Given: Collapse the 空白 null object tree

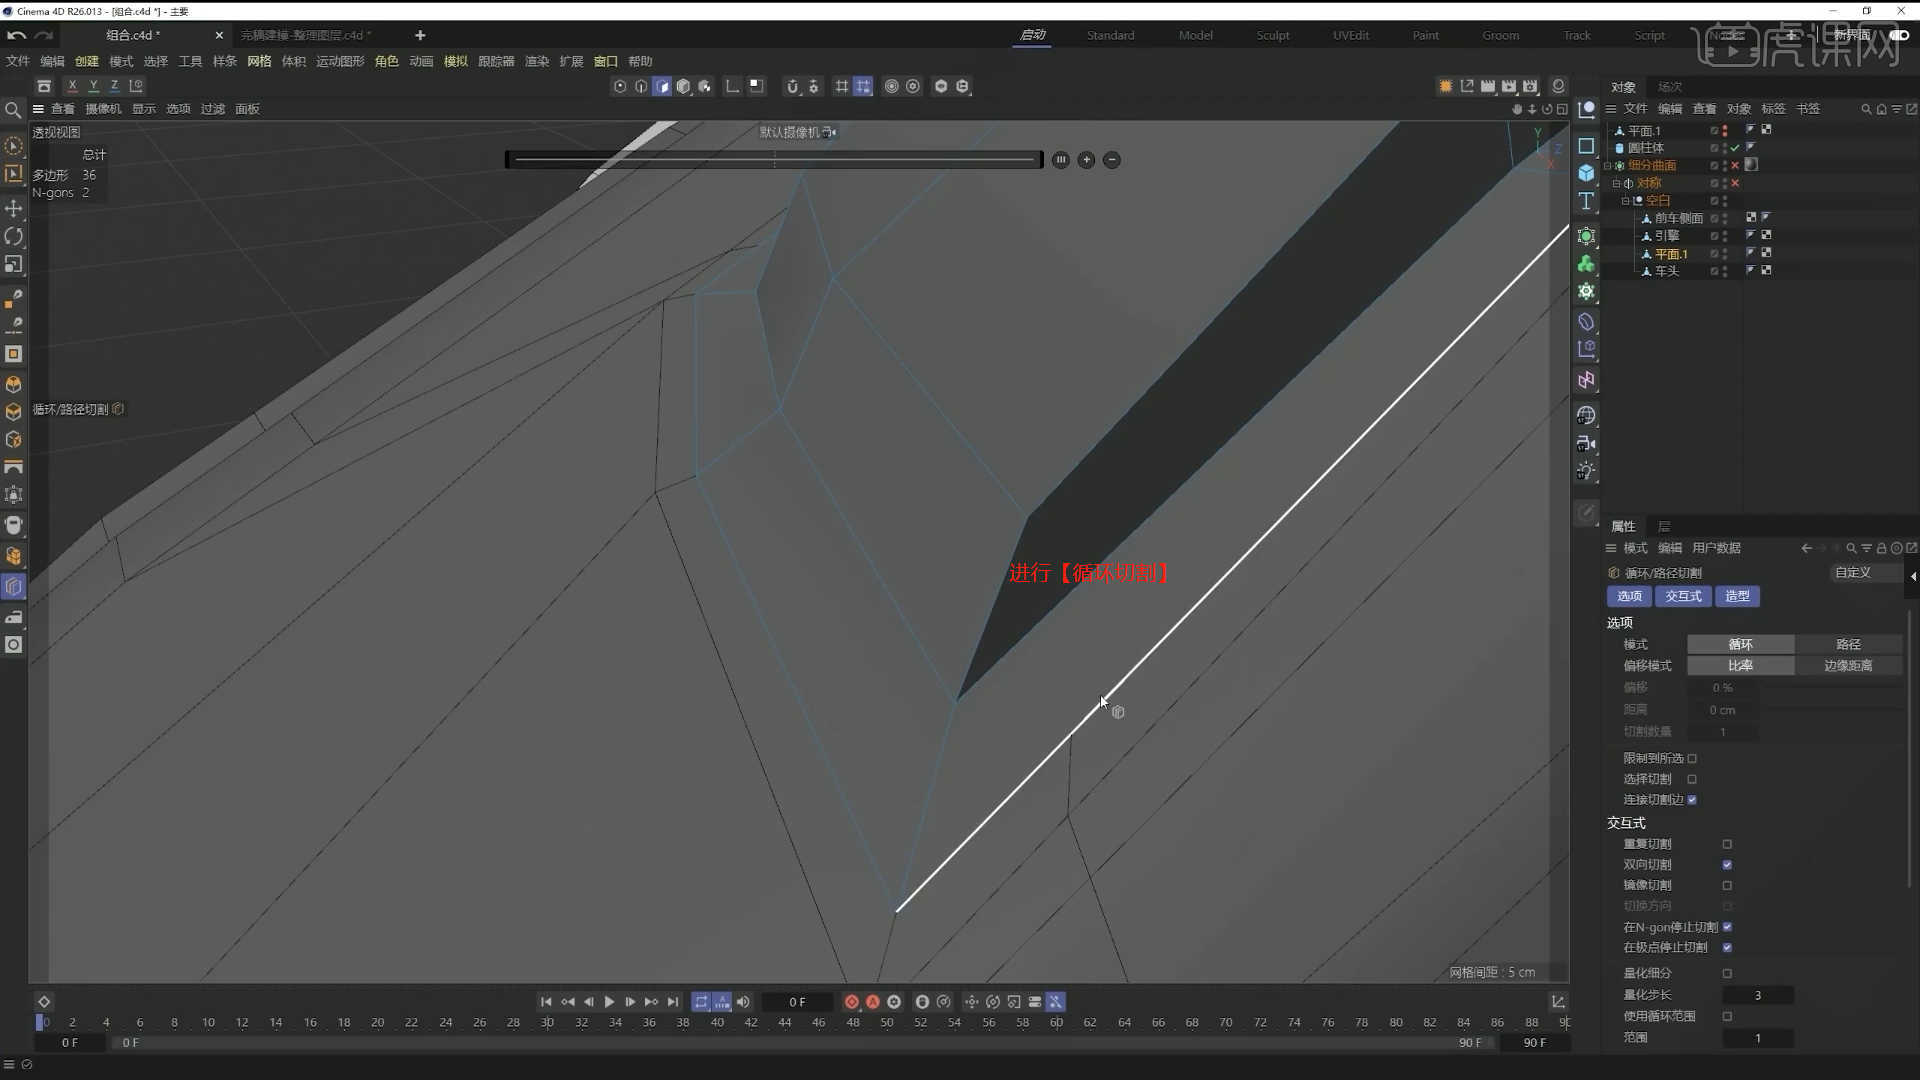Looking at the screenshot, I should 1625,201.
